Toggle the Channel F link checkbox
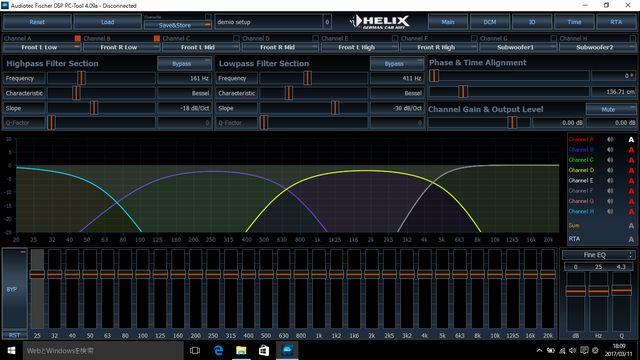The height and width of the screenshot is (360, 640). [x=474, y=38]
